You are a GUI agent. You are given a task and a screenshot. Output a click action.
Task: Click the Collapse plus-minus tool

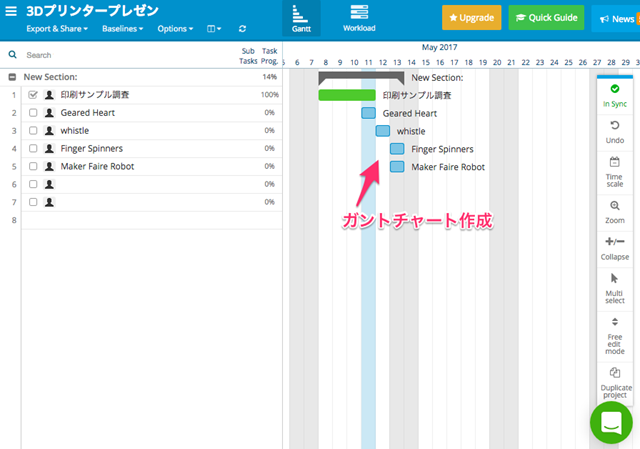coord(614,241)
